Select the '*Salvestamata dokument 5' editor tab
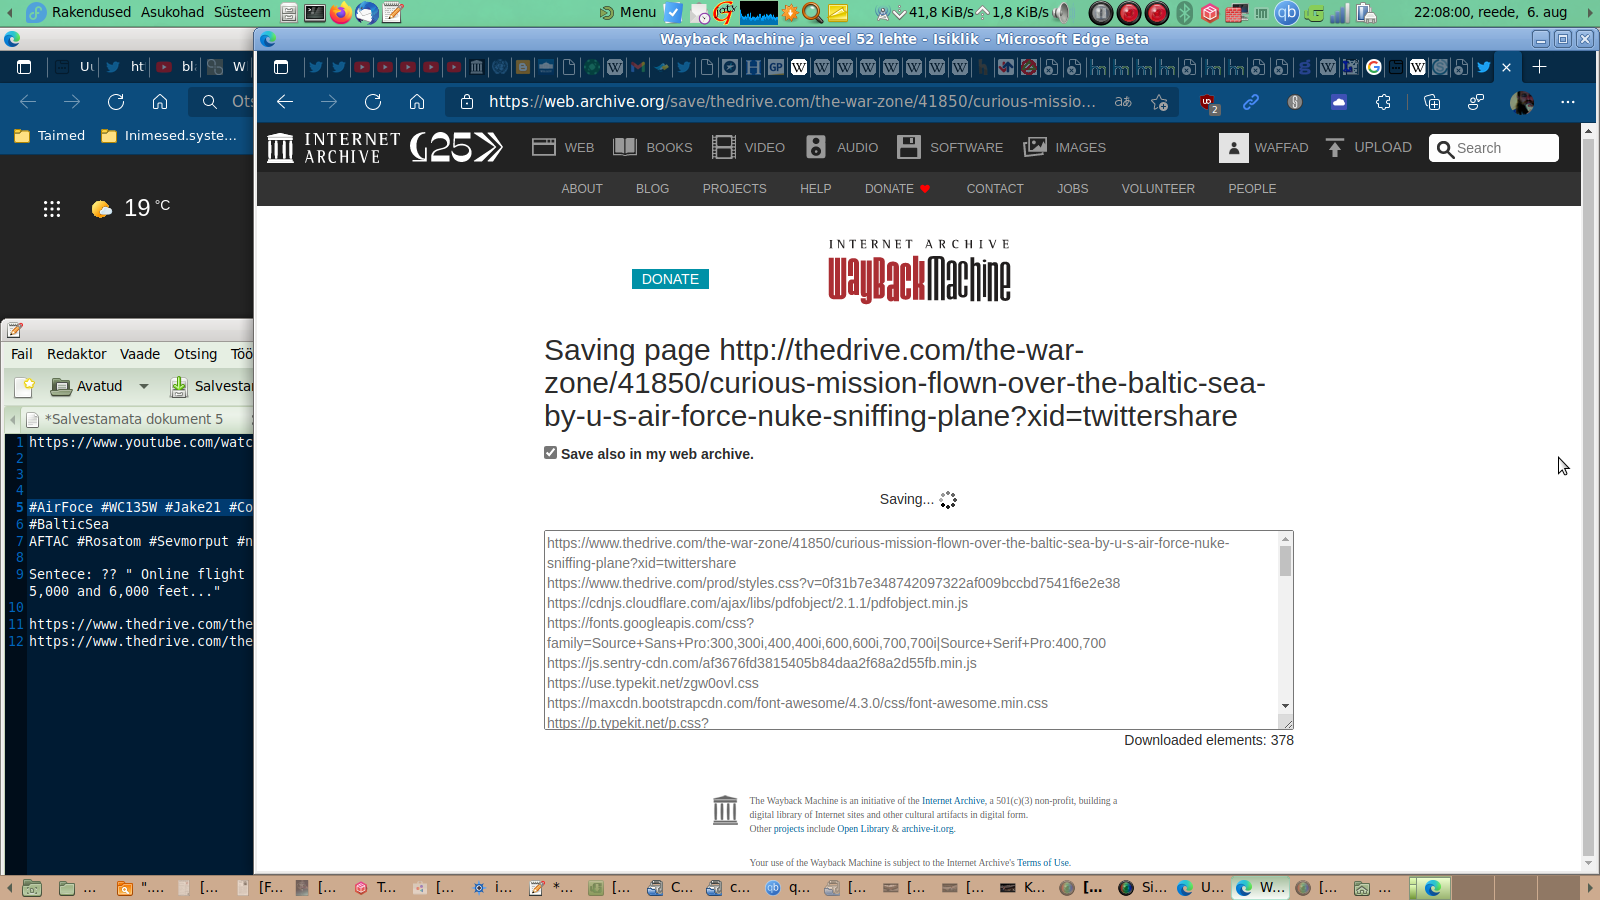The width and height of the screenshot is (1600, 900). 133,419
